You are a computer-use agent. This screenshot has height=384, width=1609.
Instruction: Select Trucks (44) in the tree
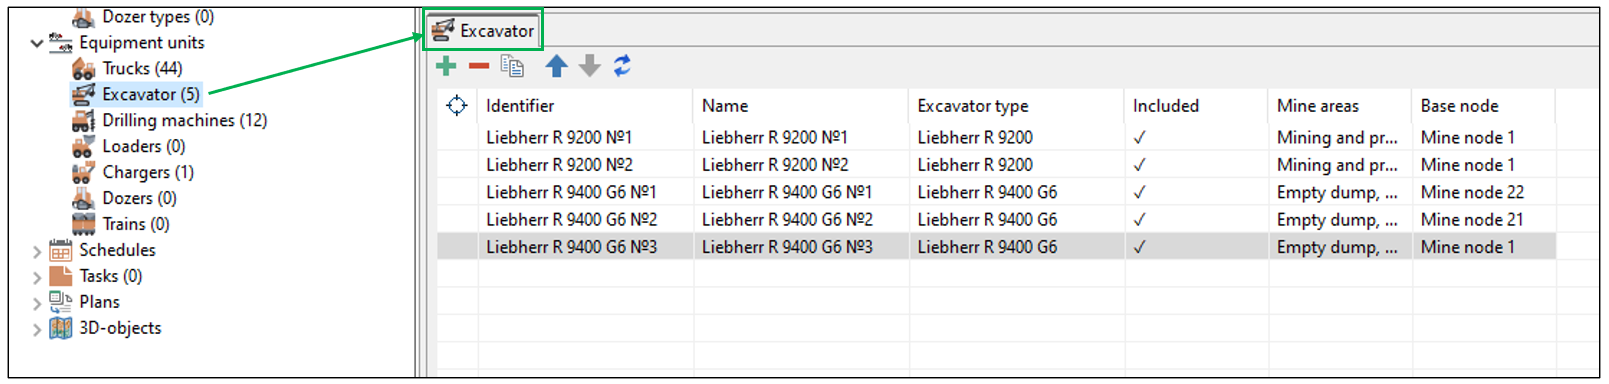pyautogui.click(x=142, y=69)
